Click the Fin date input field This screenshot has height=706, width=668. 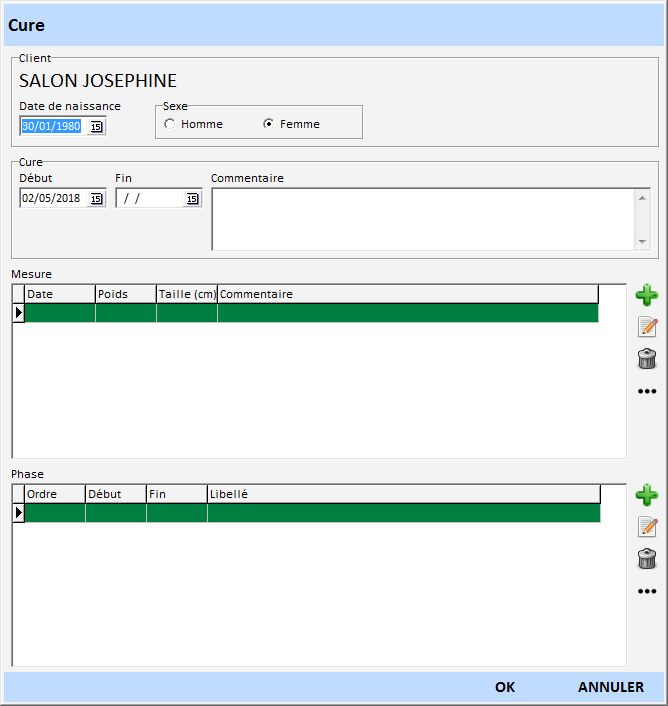[150, 199]
